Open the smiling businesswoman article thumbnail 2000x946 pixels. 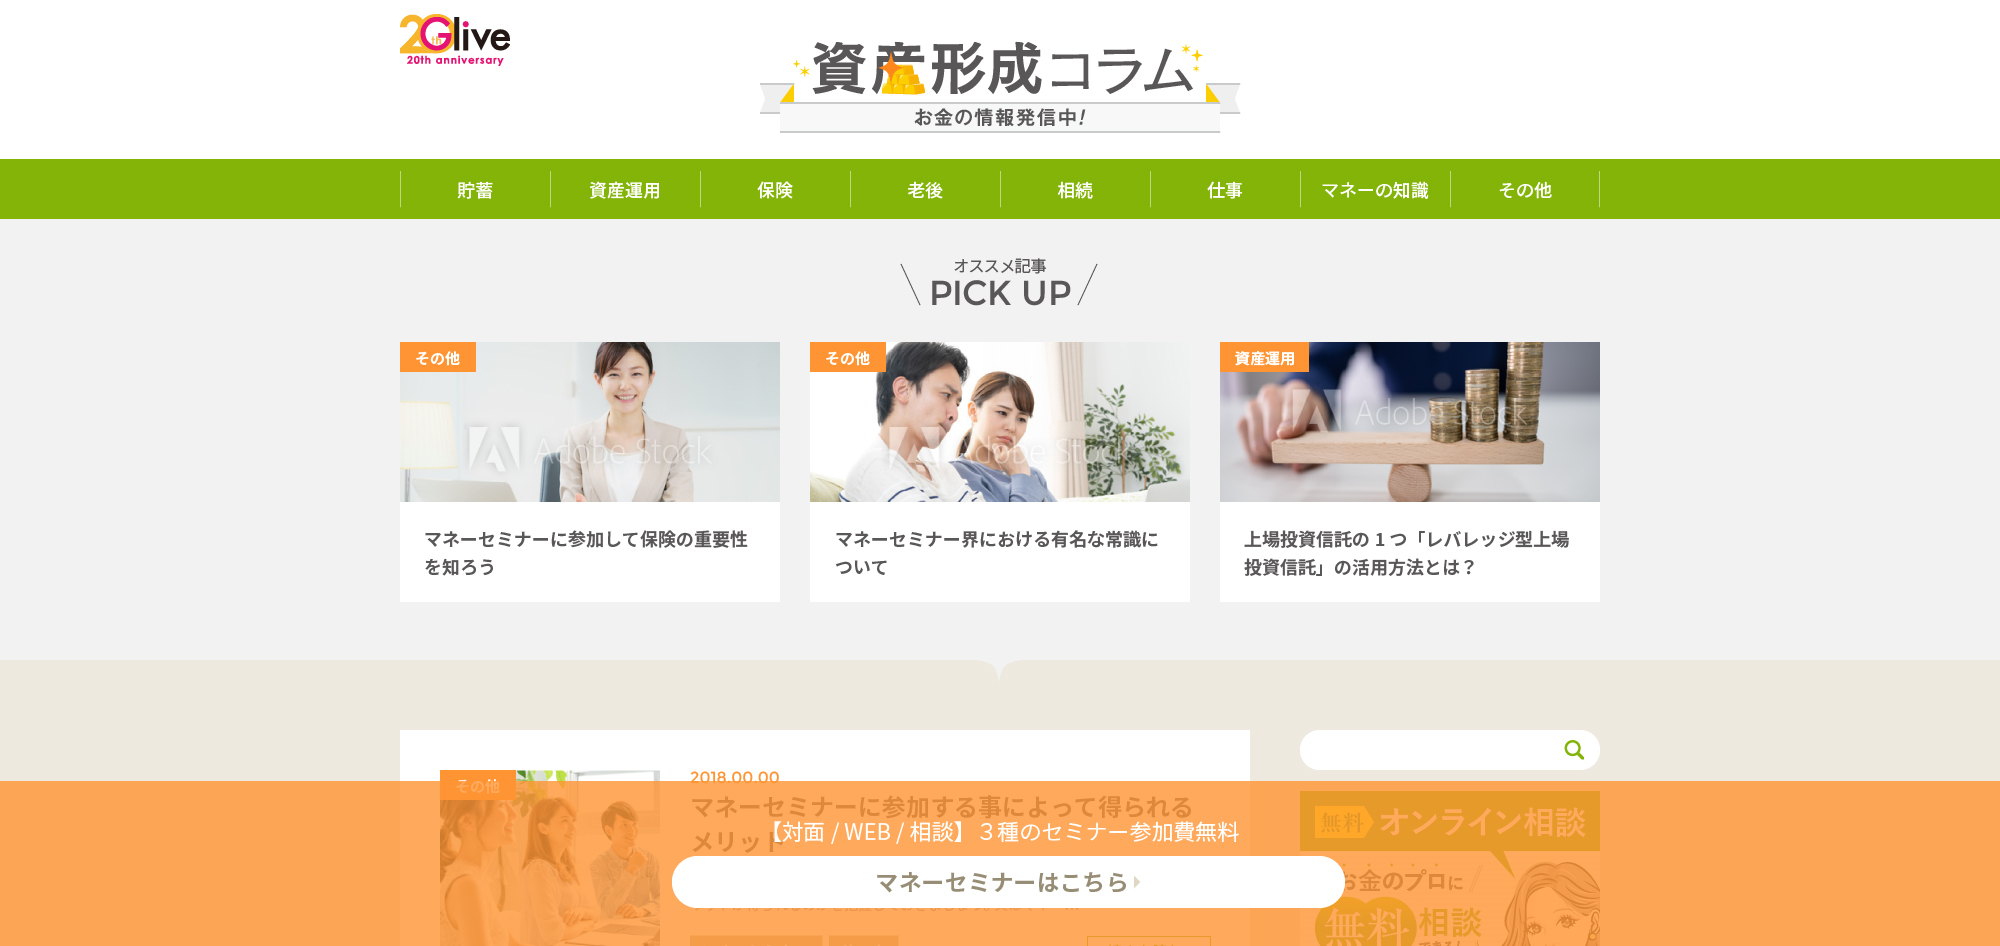click(590, 422)
